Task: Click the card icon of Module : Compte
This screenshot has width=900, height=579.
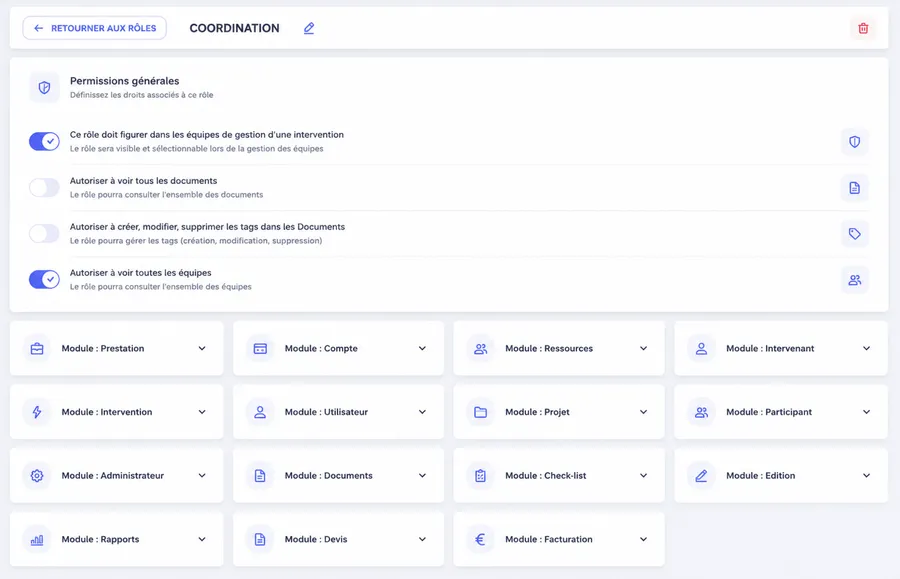Action: click(x=260, y=348)
